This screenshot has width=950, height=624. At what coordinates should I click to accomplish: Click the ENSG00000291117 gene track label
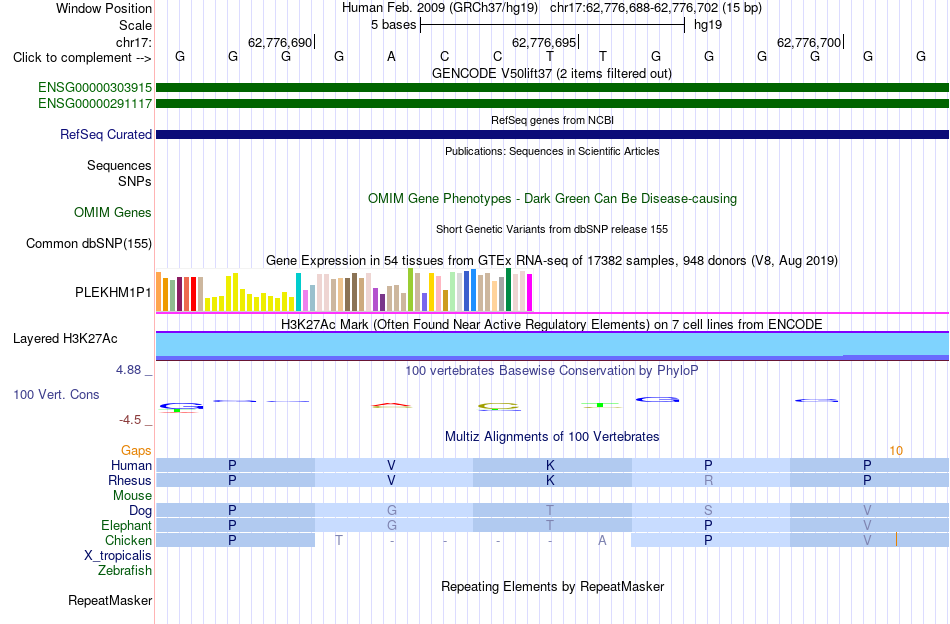pyautogui.click(x=95, y=104)
